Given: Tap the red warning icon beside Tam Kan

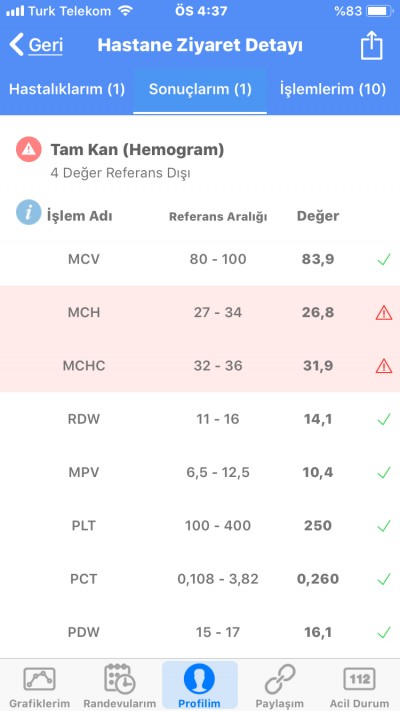Looking at the screenshot, I should [x=29, y=149].
